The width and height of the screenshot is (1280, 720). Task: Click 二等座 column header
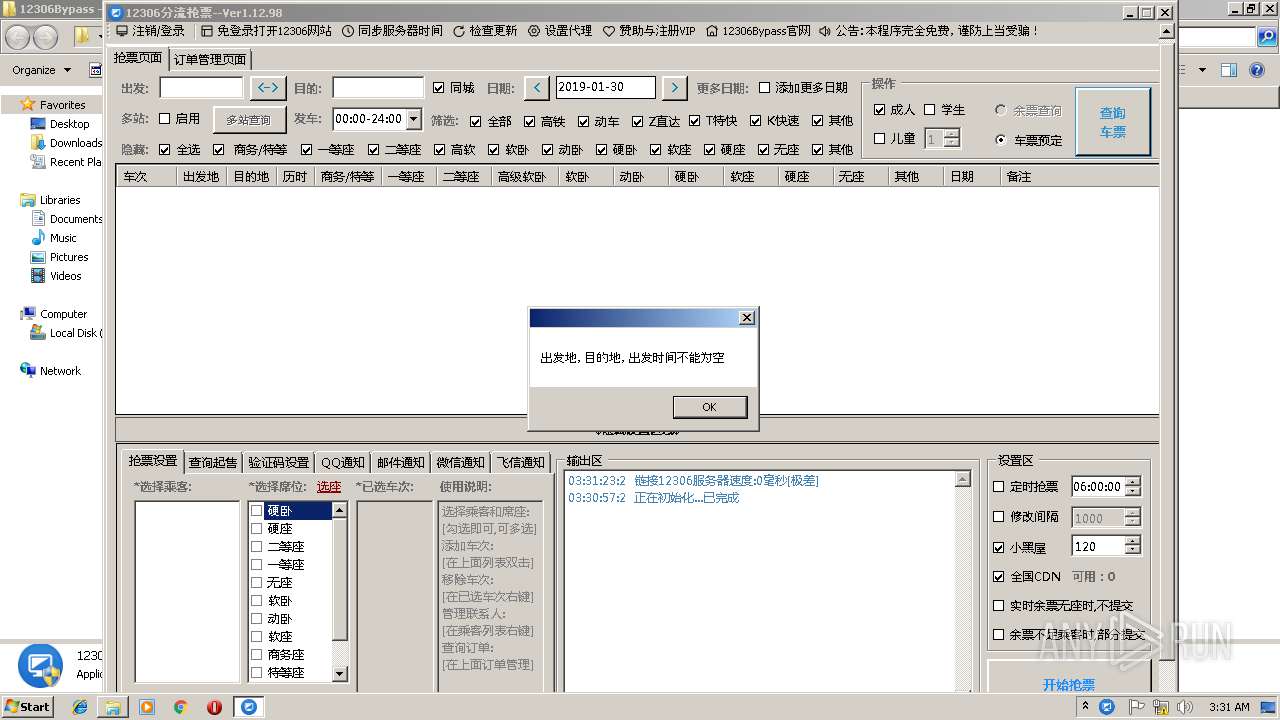(x=464, y=177)
